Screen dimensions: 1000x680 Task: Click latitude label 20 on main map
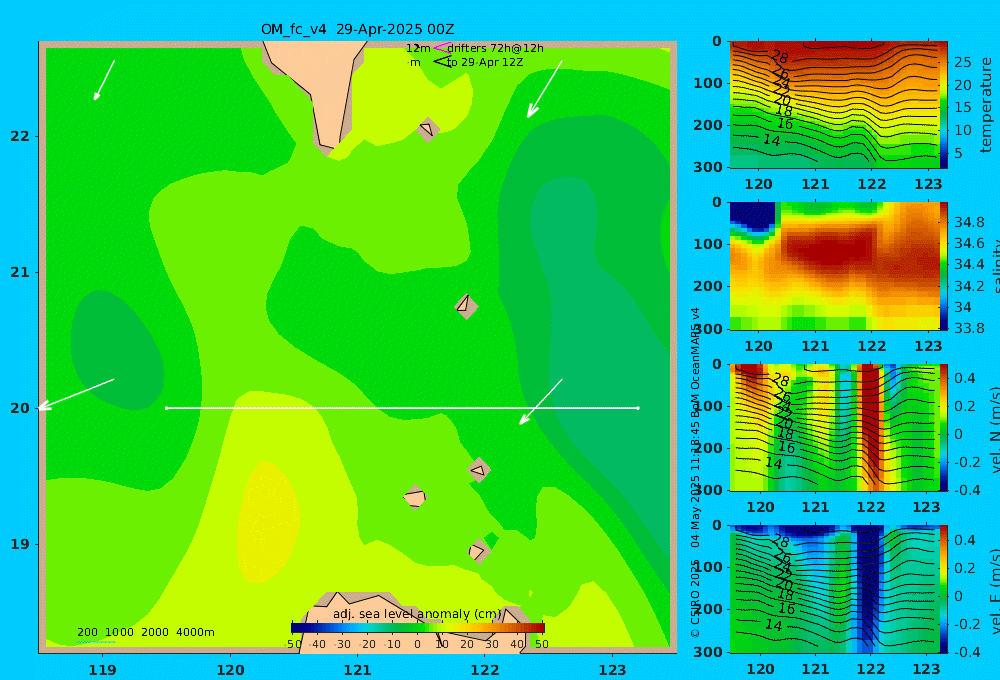tap(20, 408)
